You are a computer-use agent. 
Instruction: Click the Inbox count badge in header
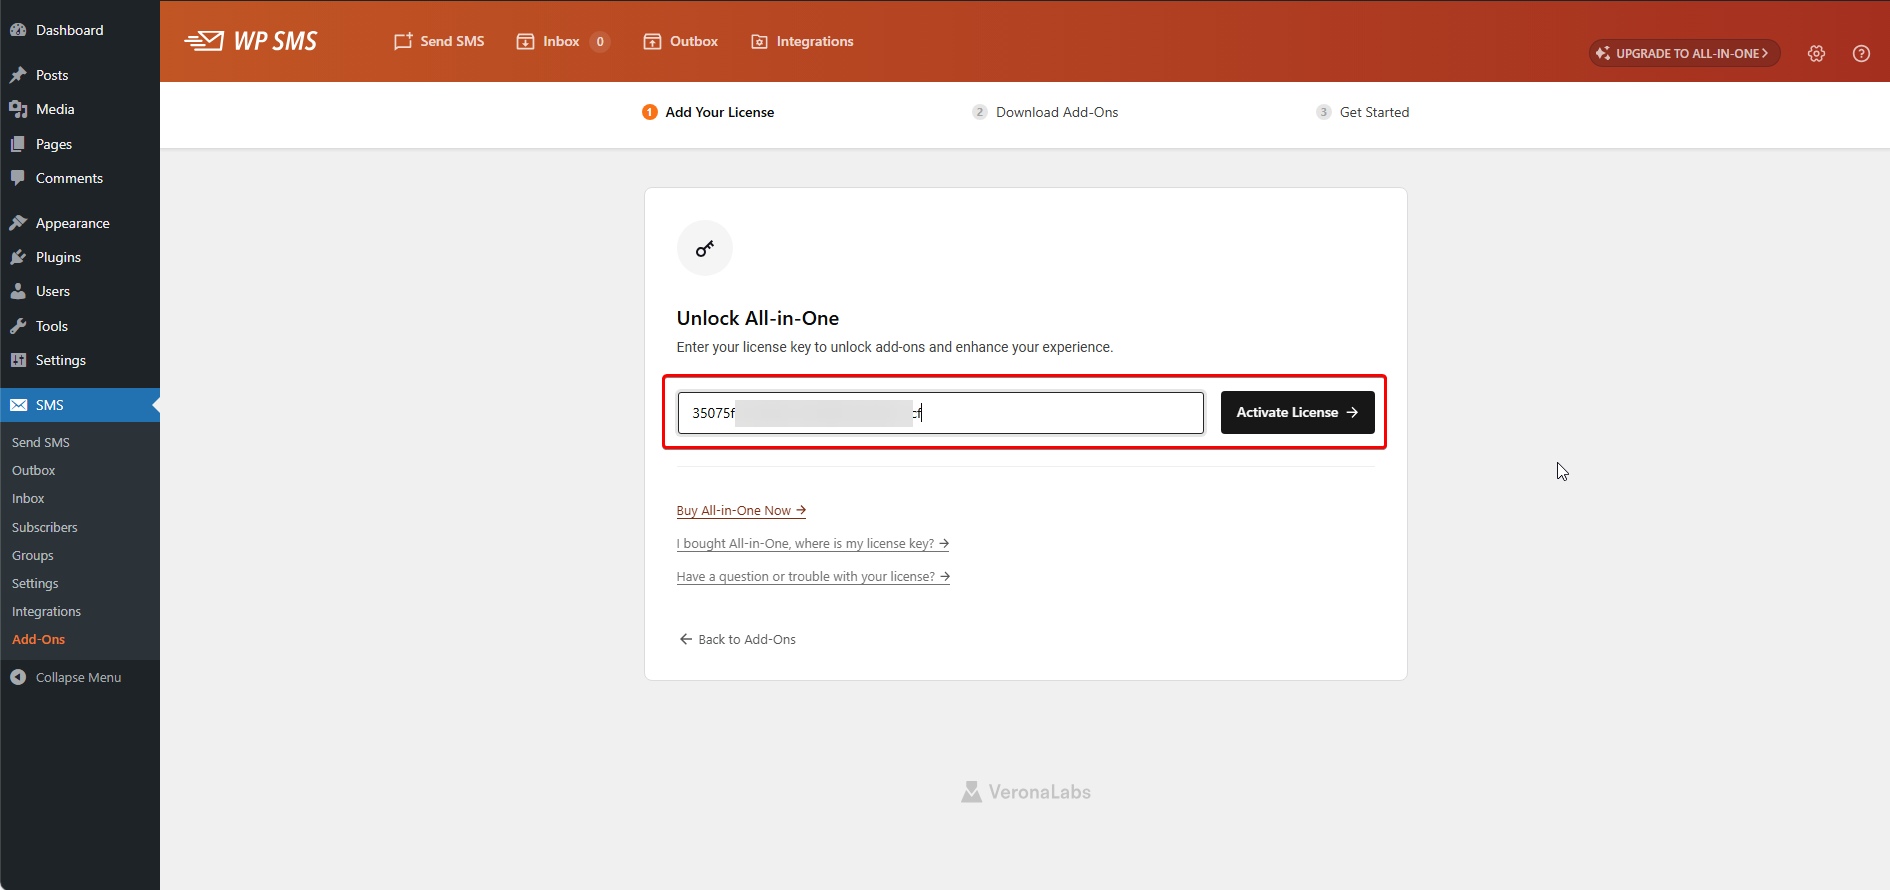[x=600, y=41]
